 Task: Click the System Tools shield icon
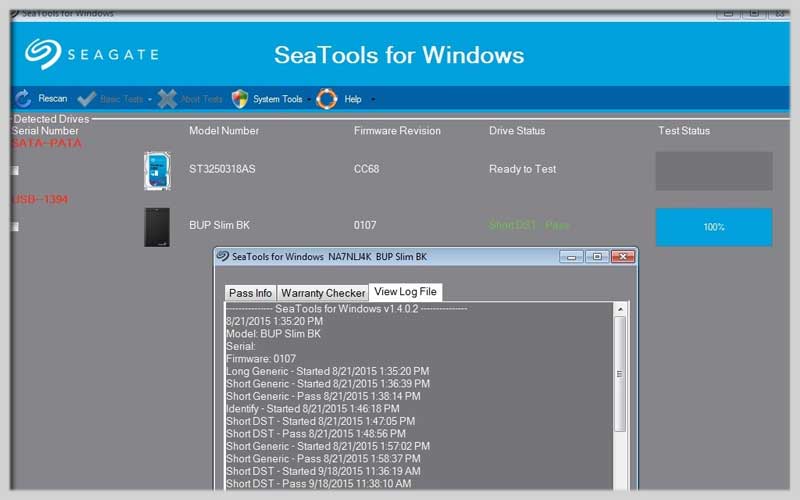coord(240,98)
